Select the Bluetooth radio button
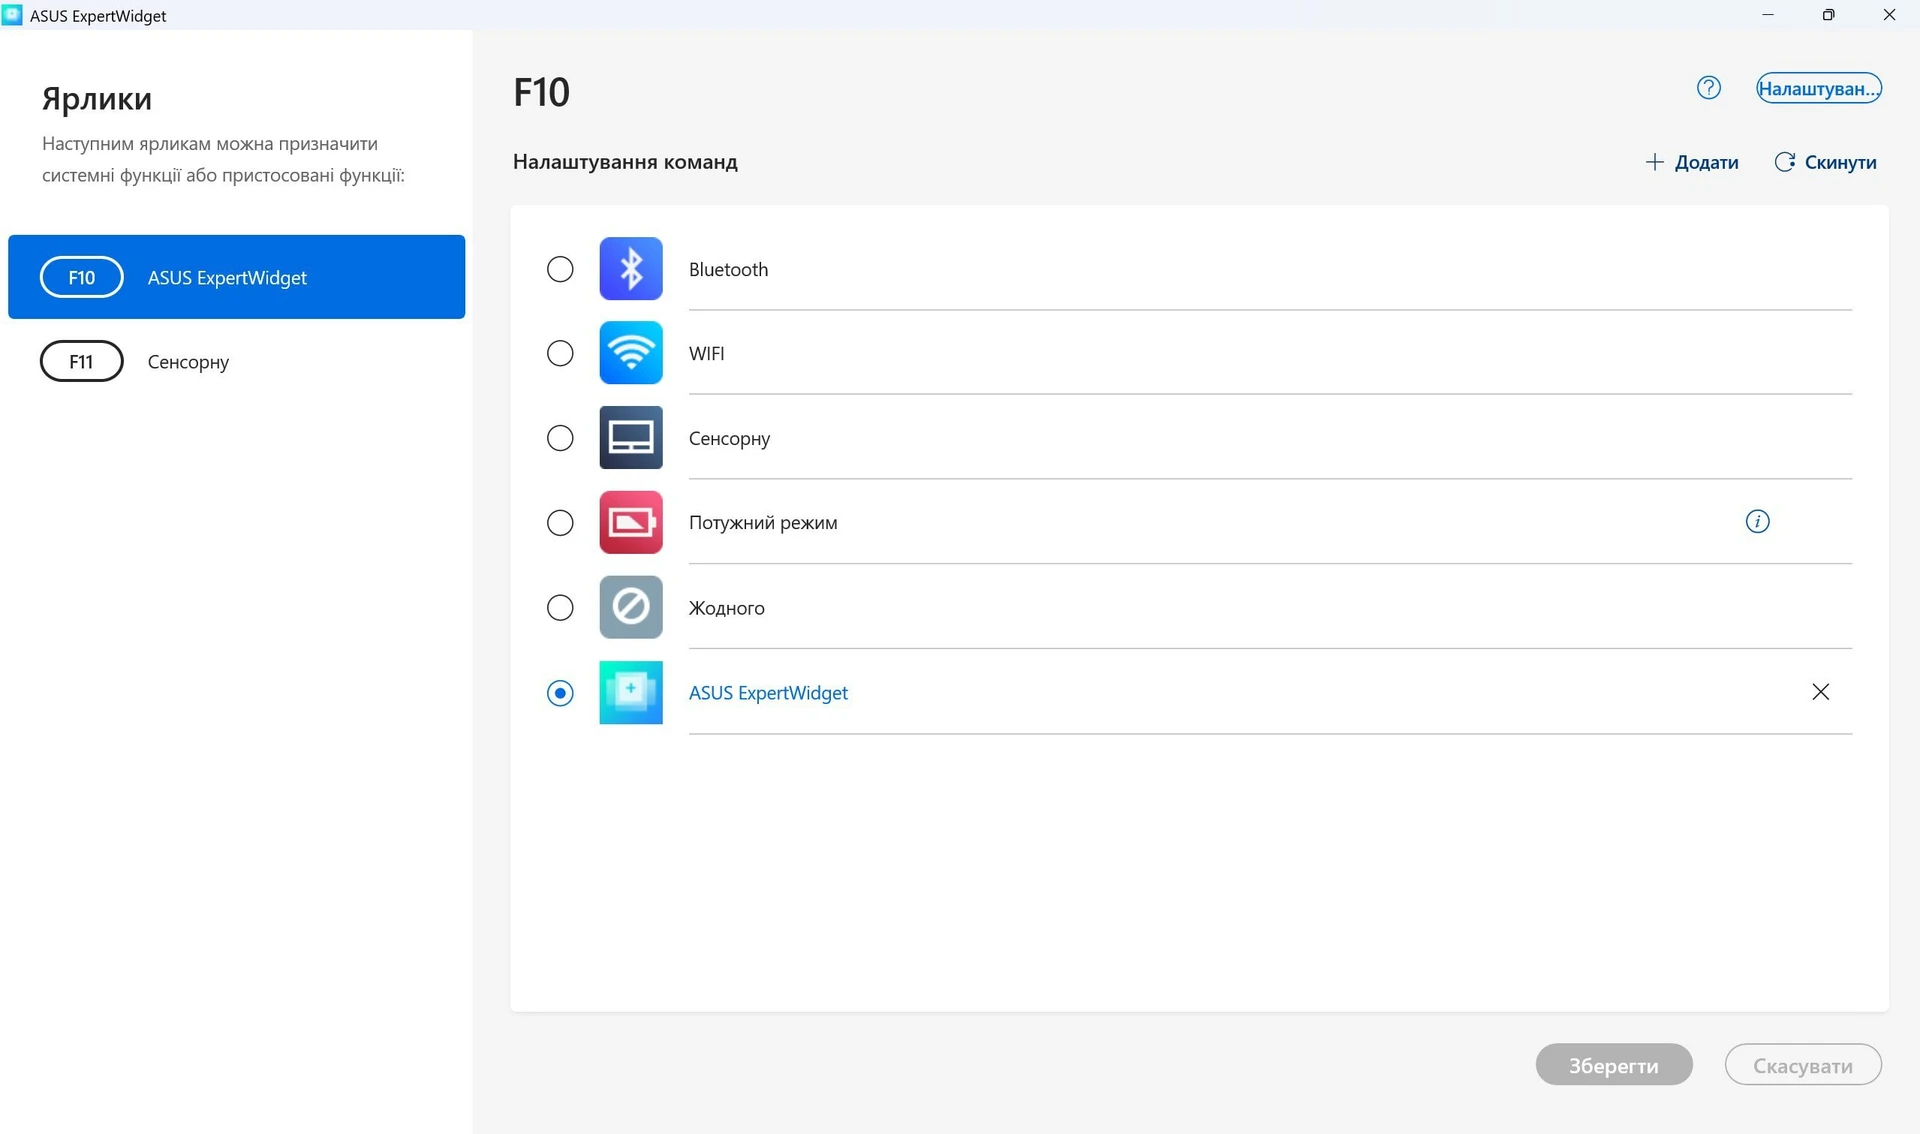 click(560, 269)
